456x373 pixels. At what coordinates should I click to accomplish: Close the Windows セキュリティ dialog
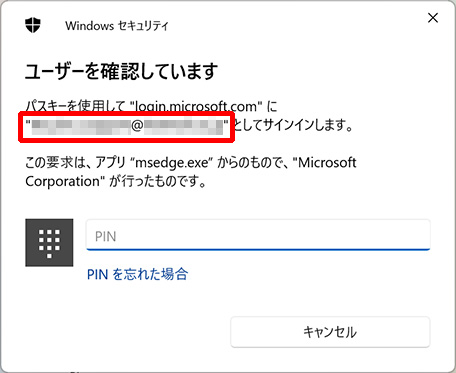tap(433, 18)
